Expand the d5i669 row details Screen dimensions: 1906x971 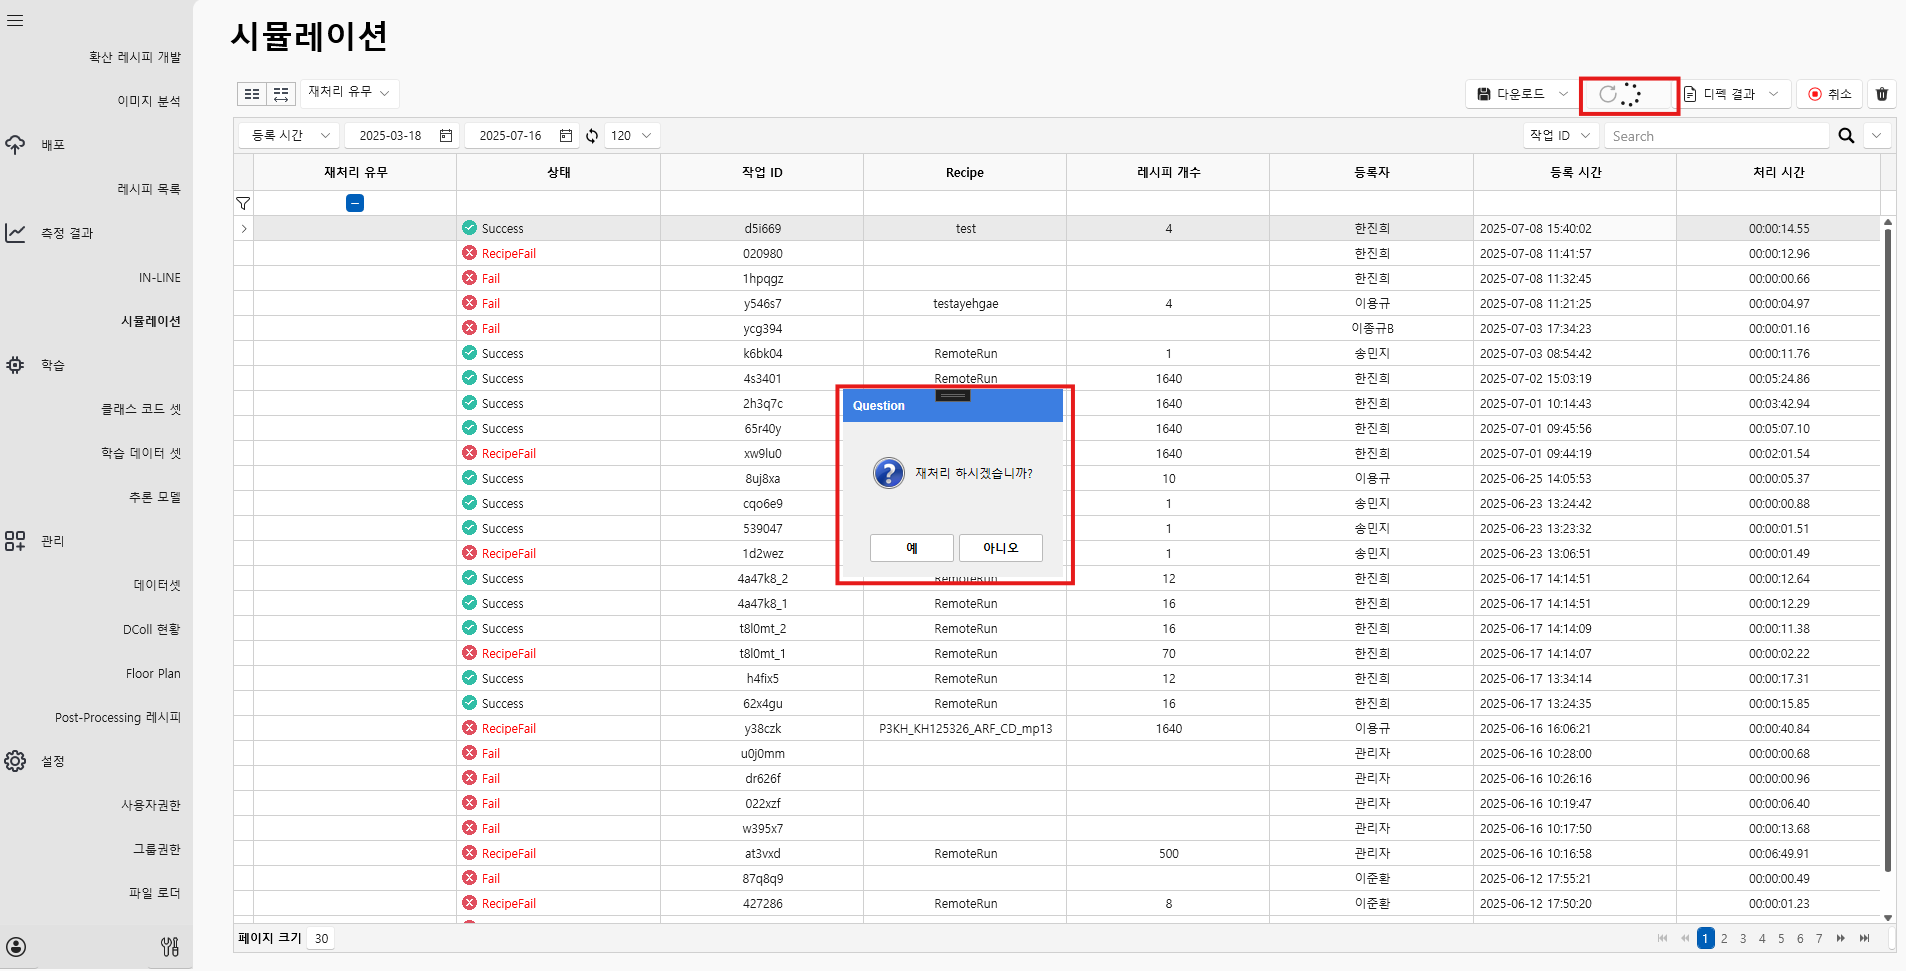(x=244, y=229)
